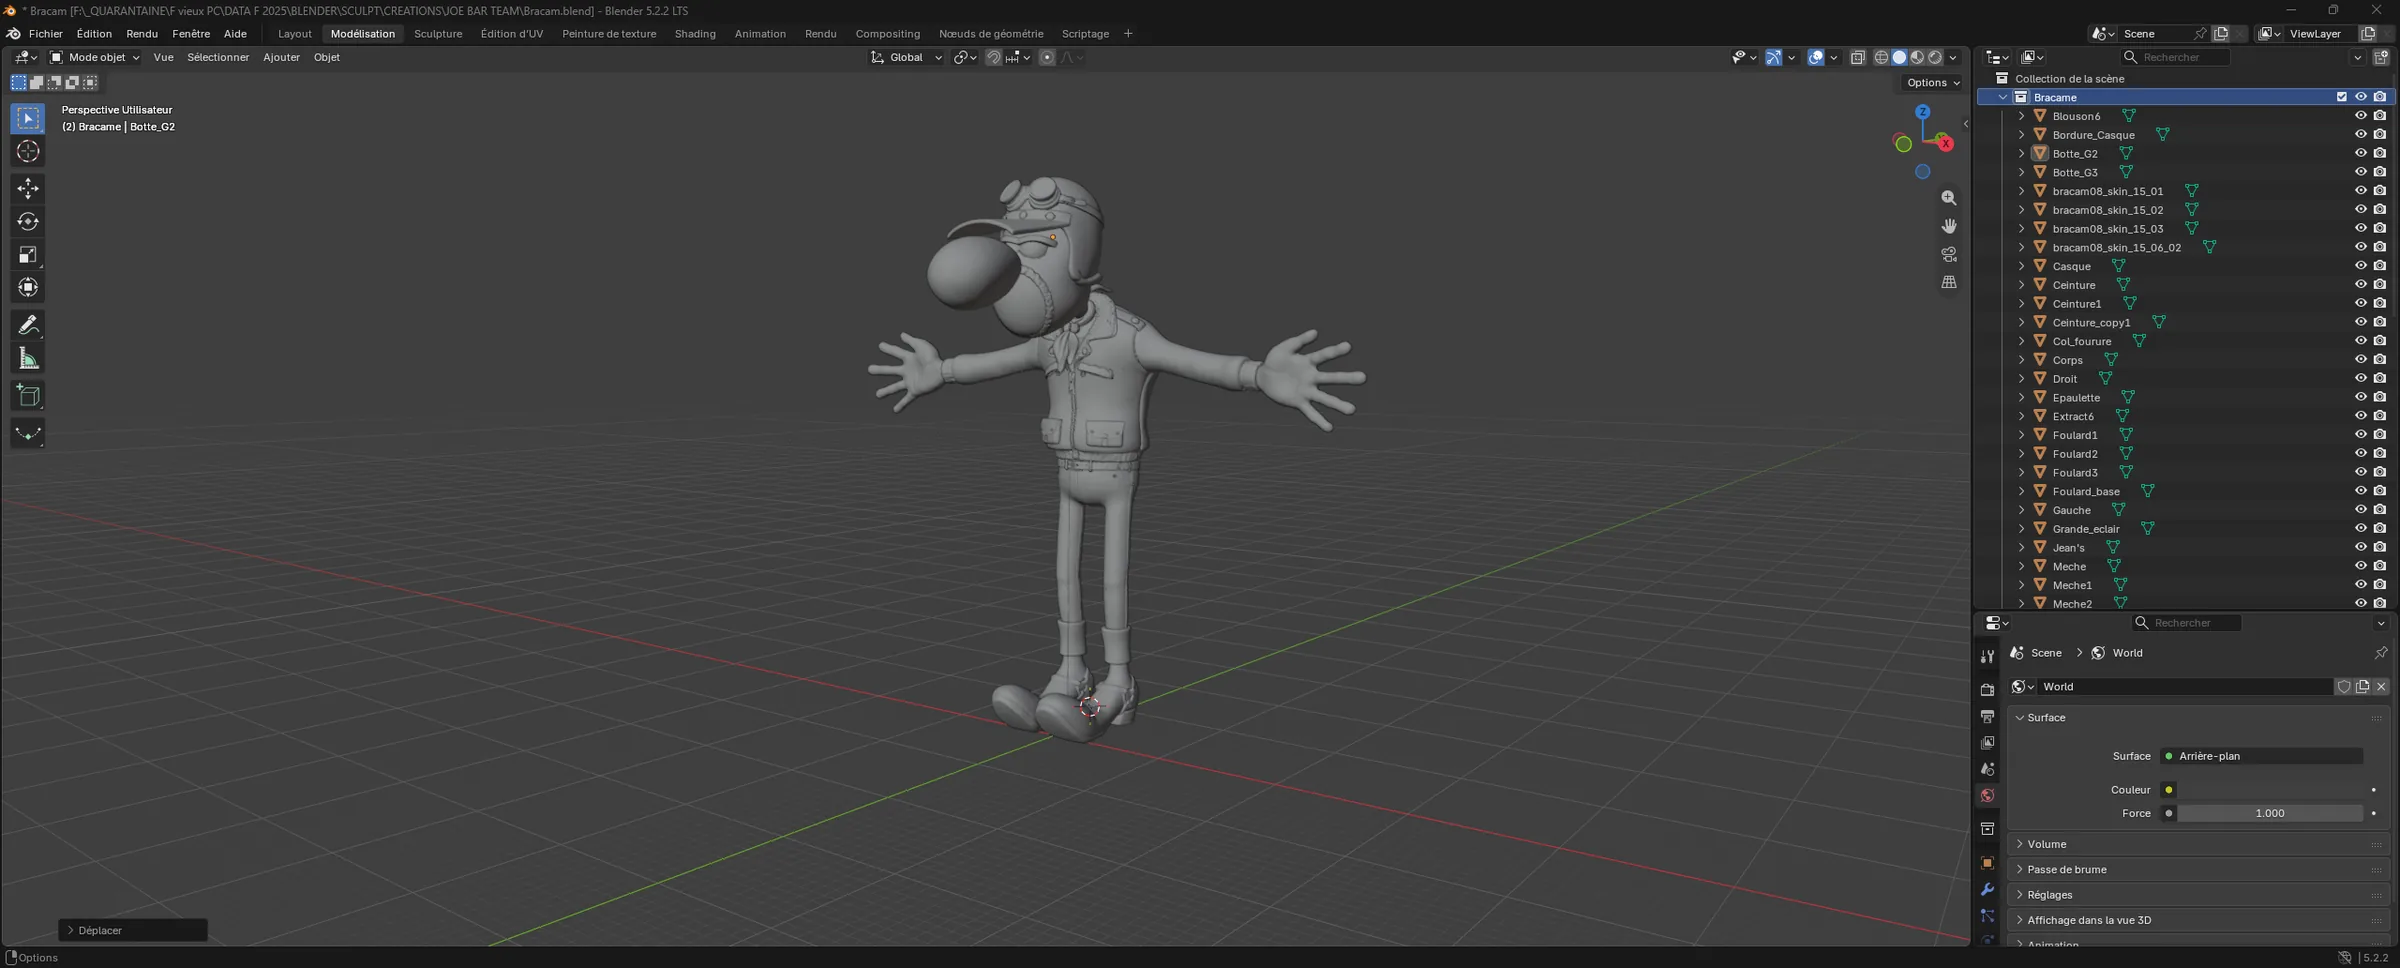Viewport: 2400px width, 968px height.
Task: Toggle X-ray display in viewport header
Action: (x=1858, y=58)
